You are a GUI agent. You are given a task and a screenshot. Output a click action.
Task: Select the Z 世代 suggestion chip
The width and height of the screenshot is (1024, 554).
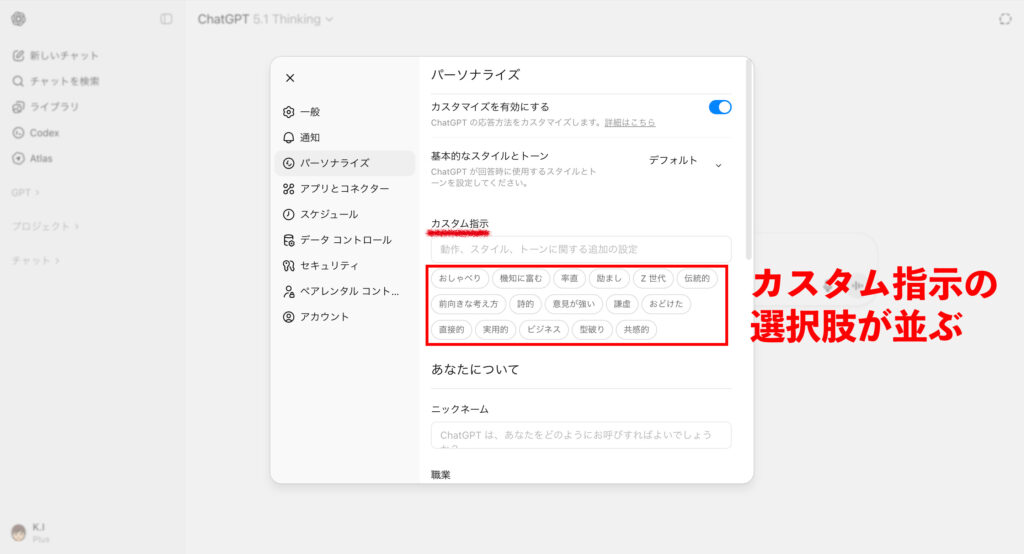click(653, 278)
